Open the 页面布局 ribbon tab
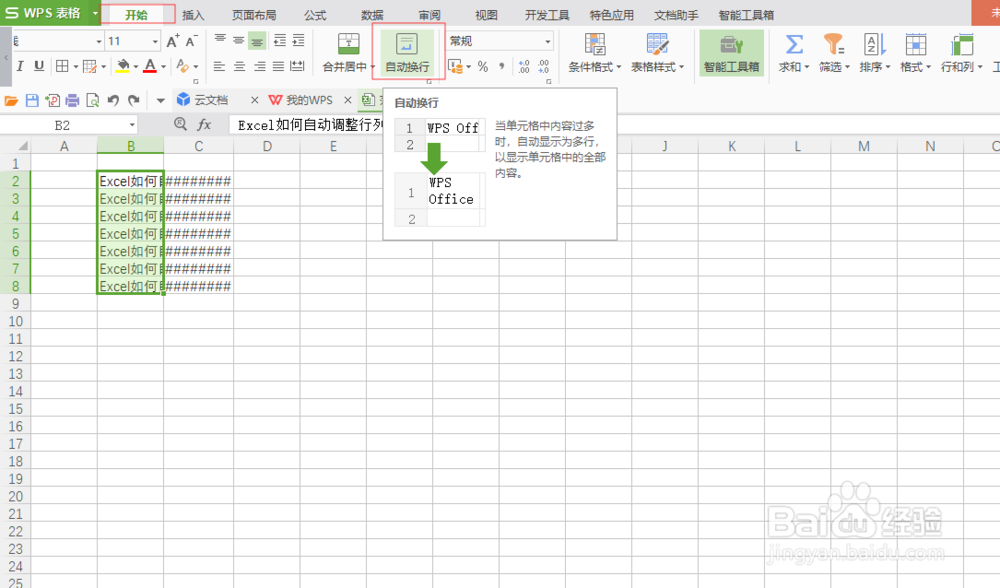 coord(254,15)
